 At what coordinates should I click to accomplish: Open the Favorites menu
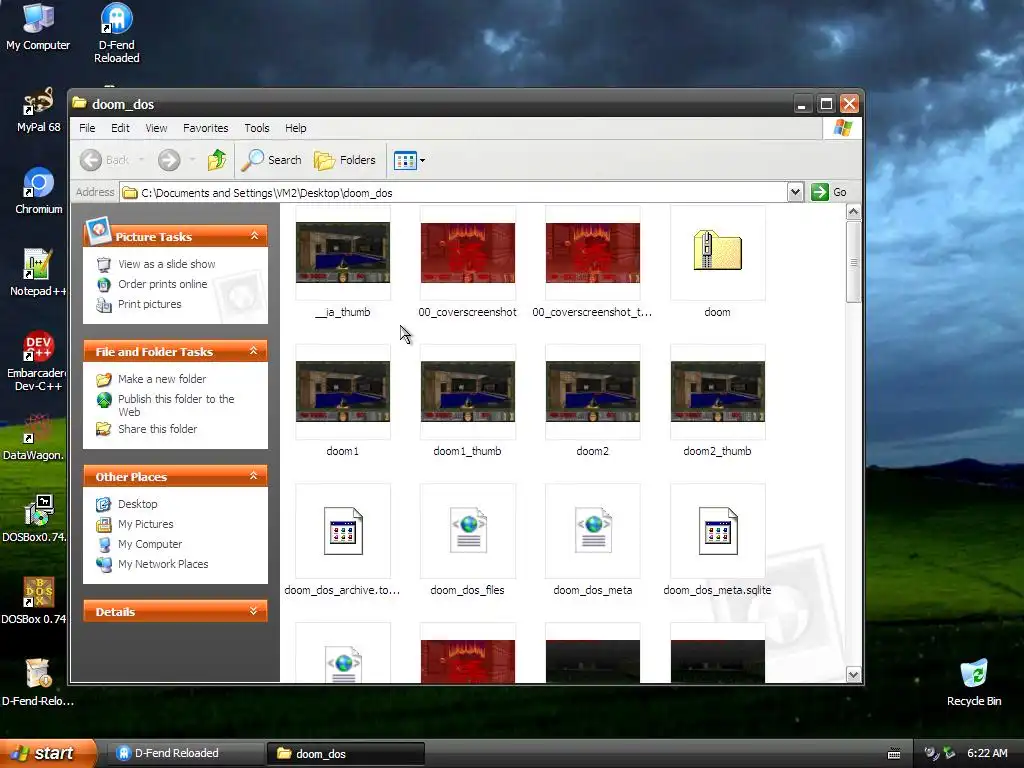pyautogui.click(x=206, y=128)
